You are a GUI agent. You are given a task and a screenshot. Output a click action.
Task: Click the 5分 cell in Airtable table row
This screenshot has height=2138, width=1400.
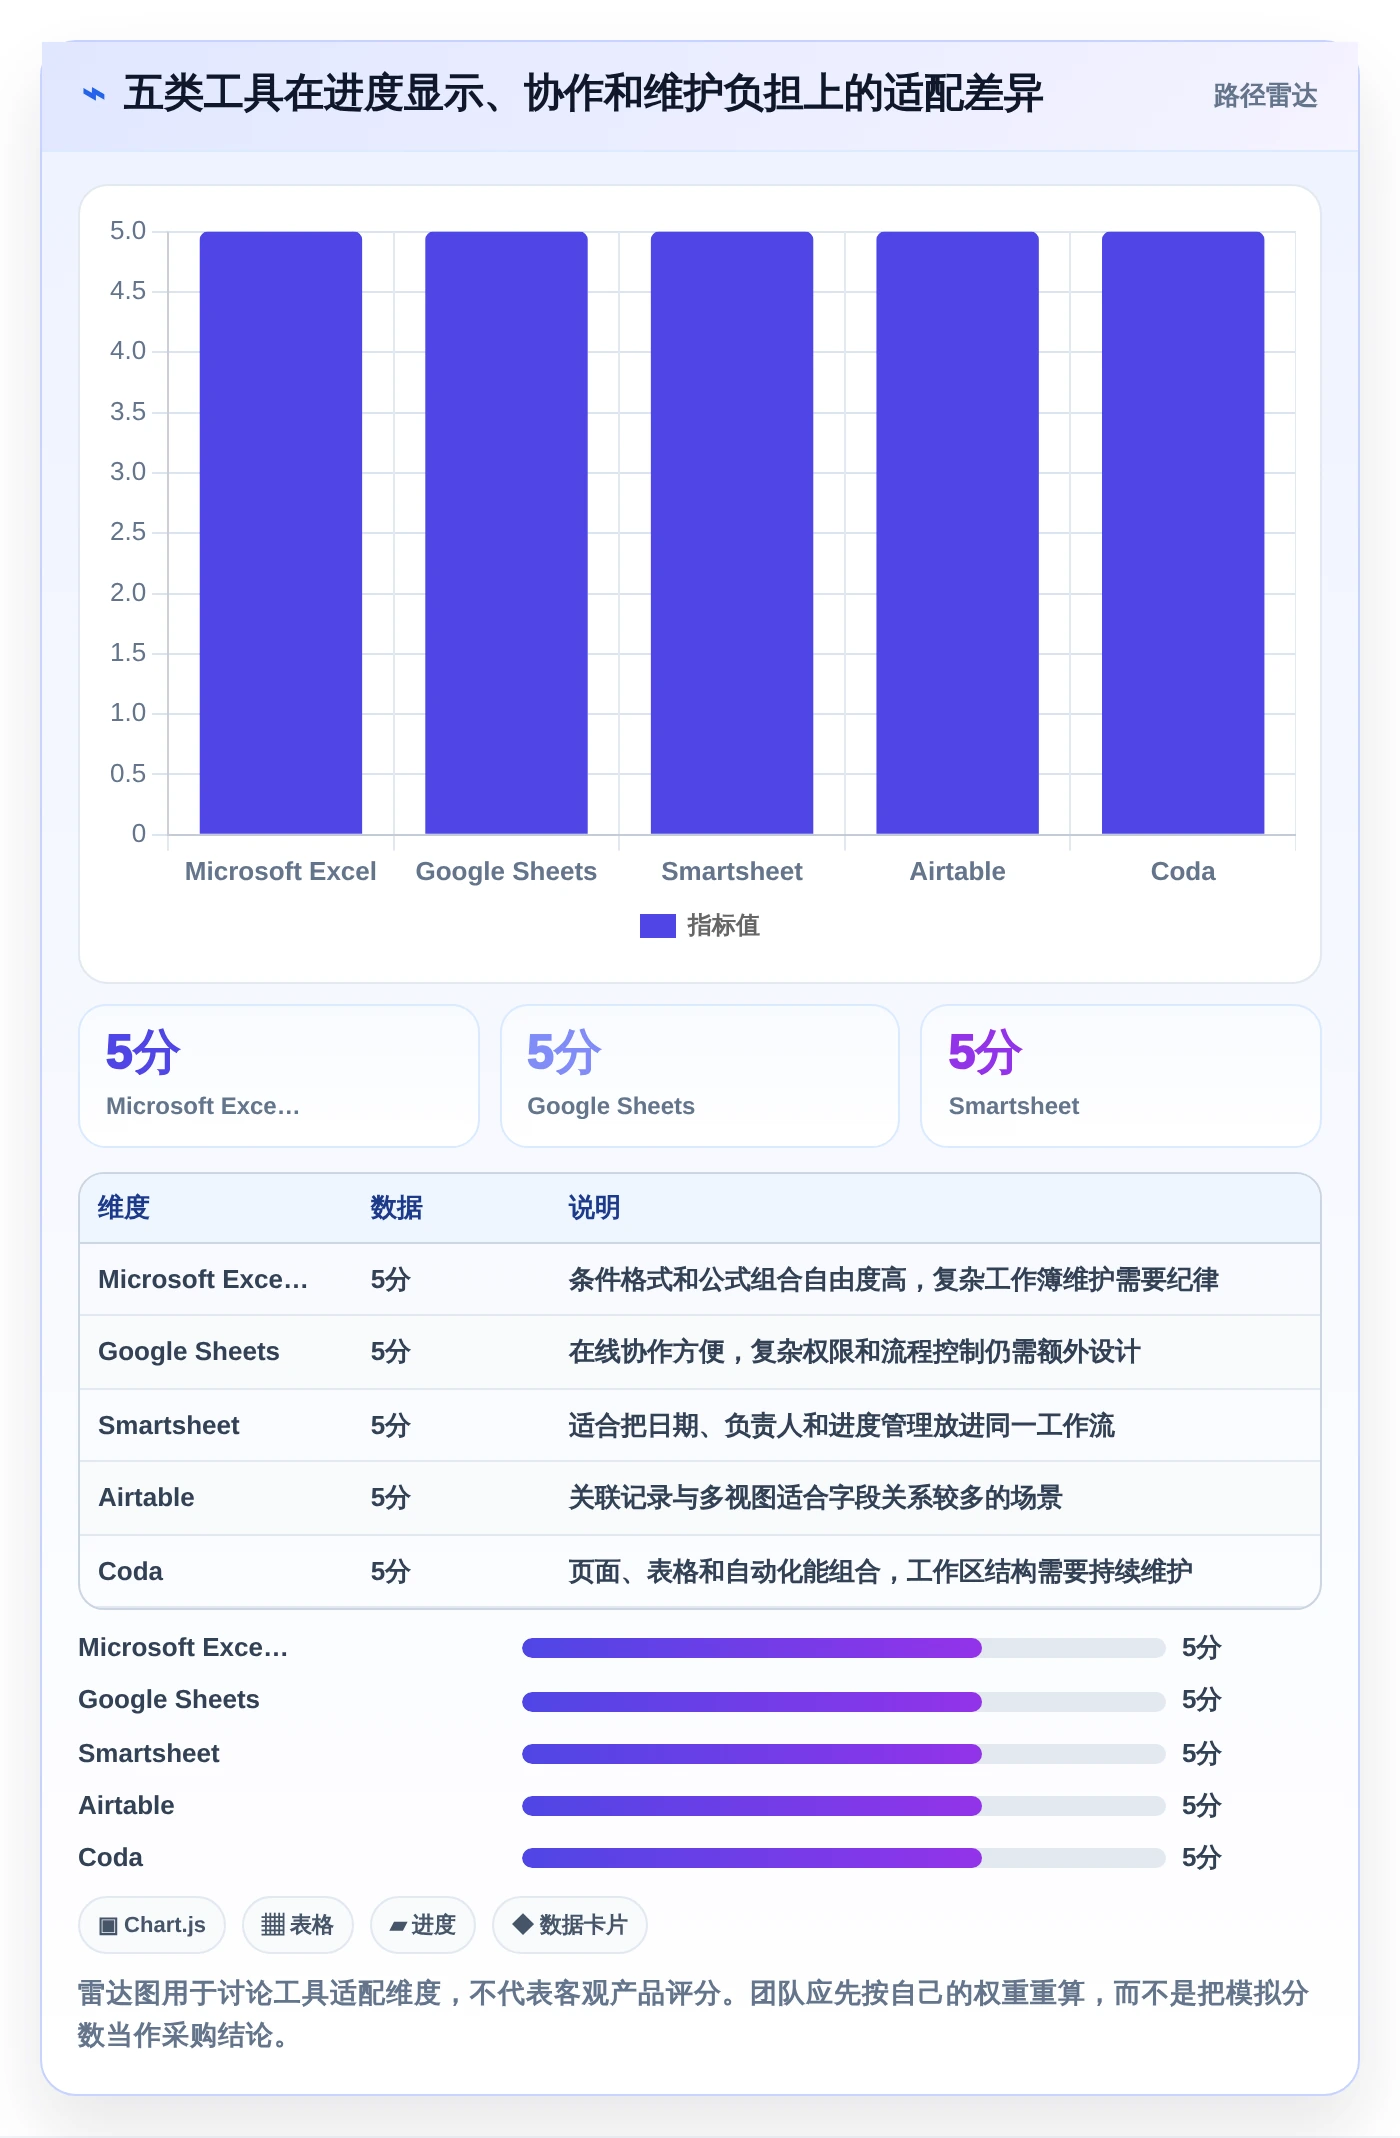(391, 1498)
